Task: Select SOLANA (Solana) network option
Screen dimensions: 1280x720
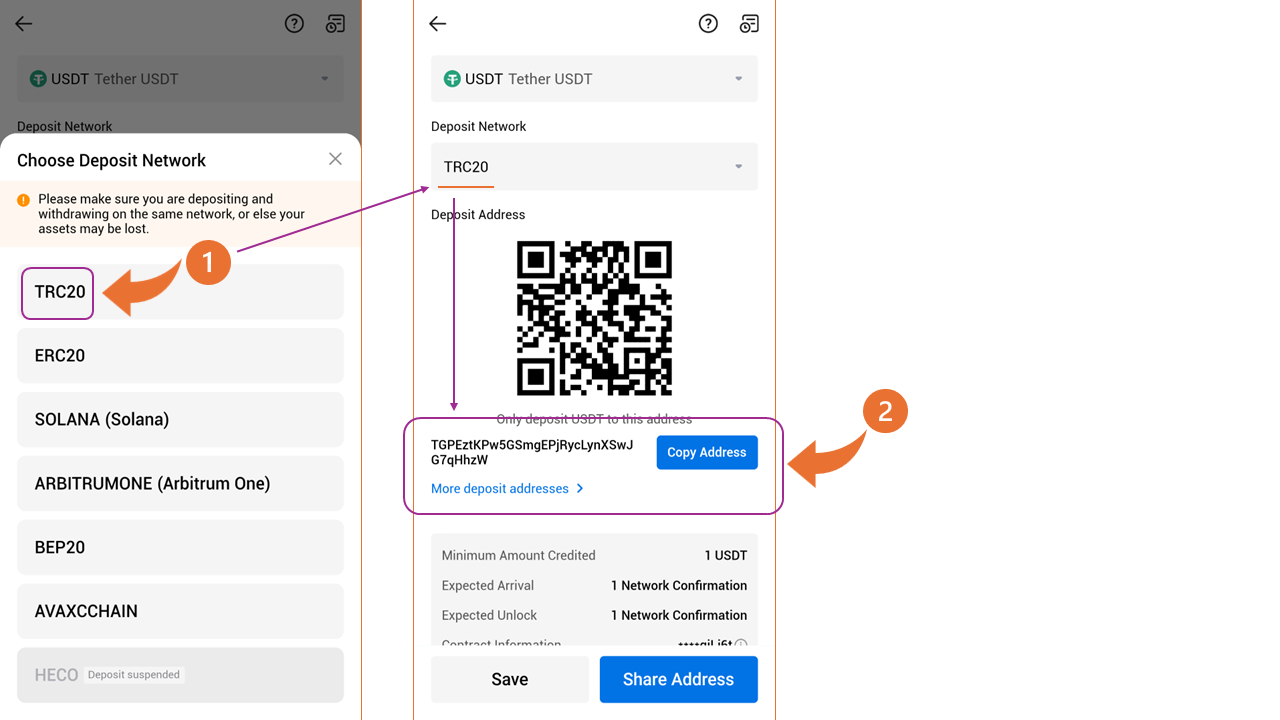Action: (x=180, y=420)
